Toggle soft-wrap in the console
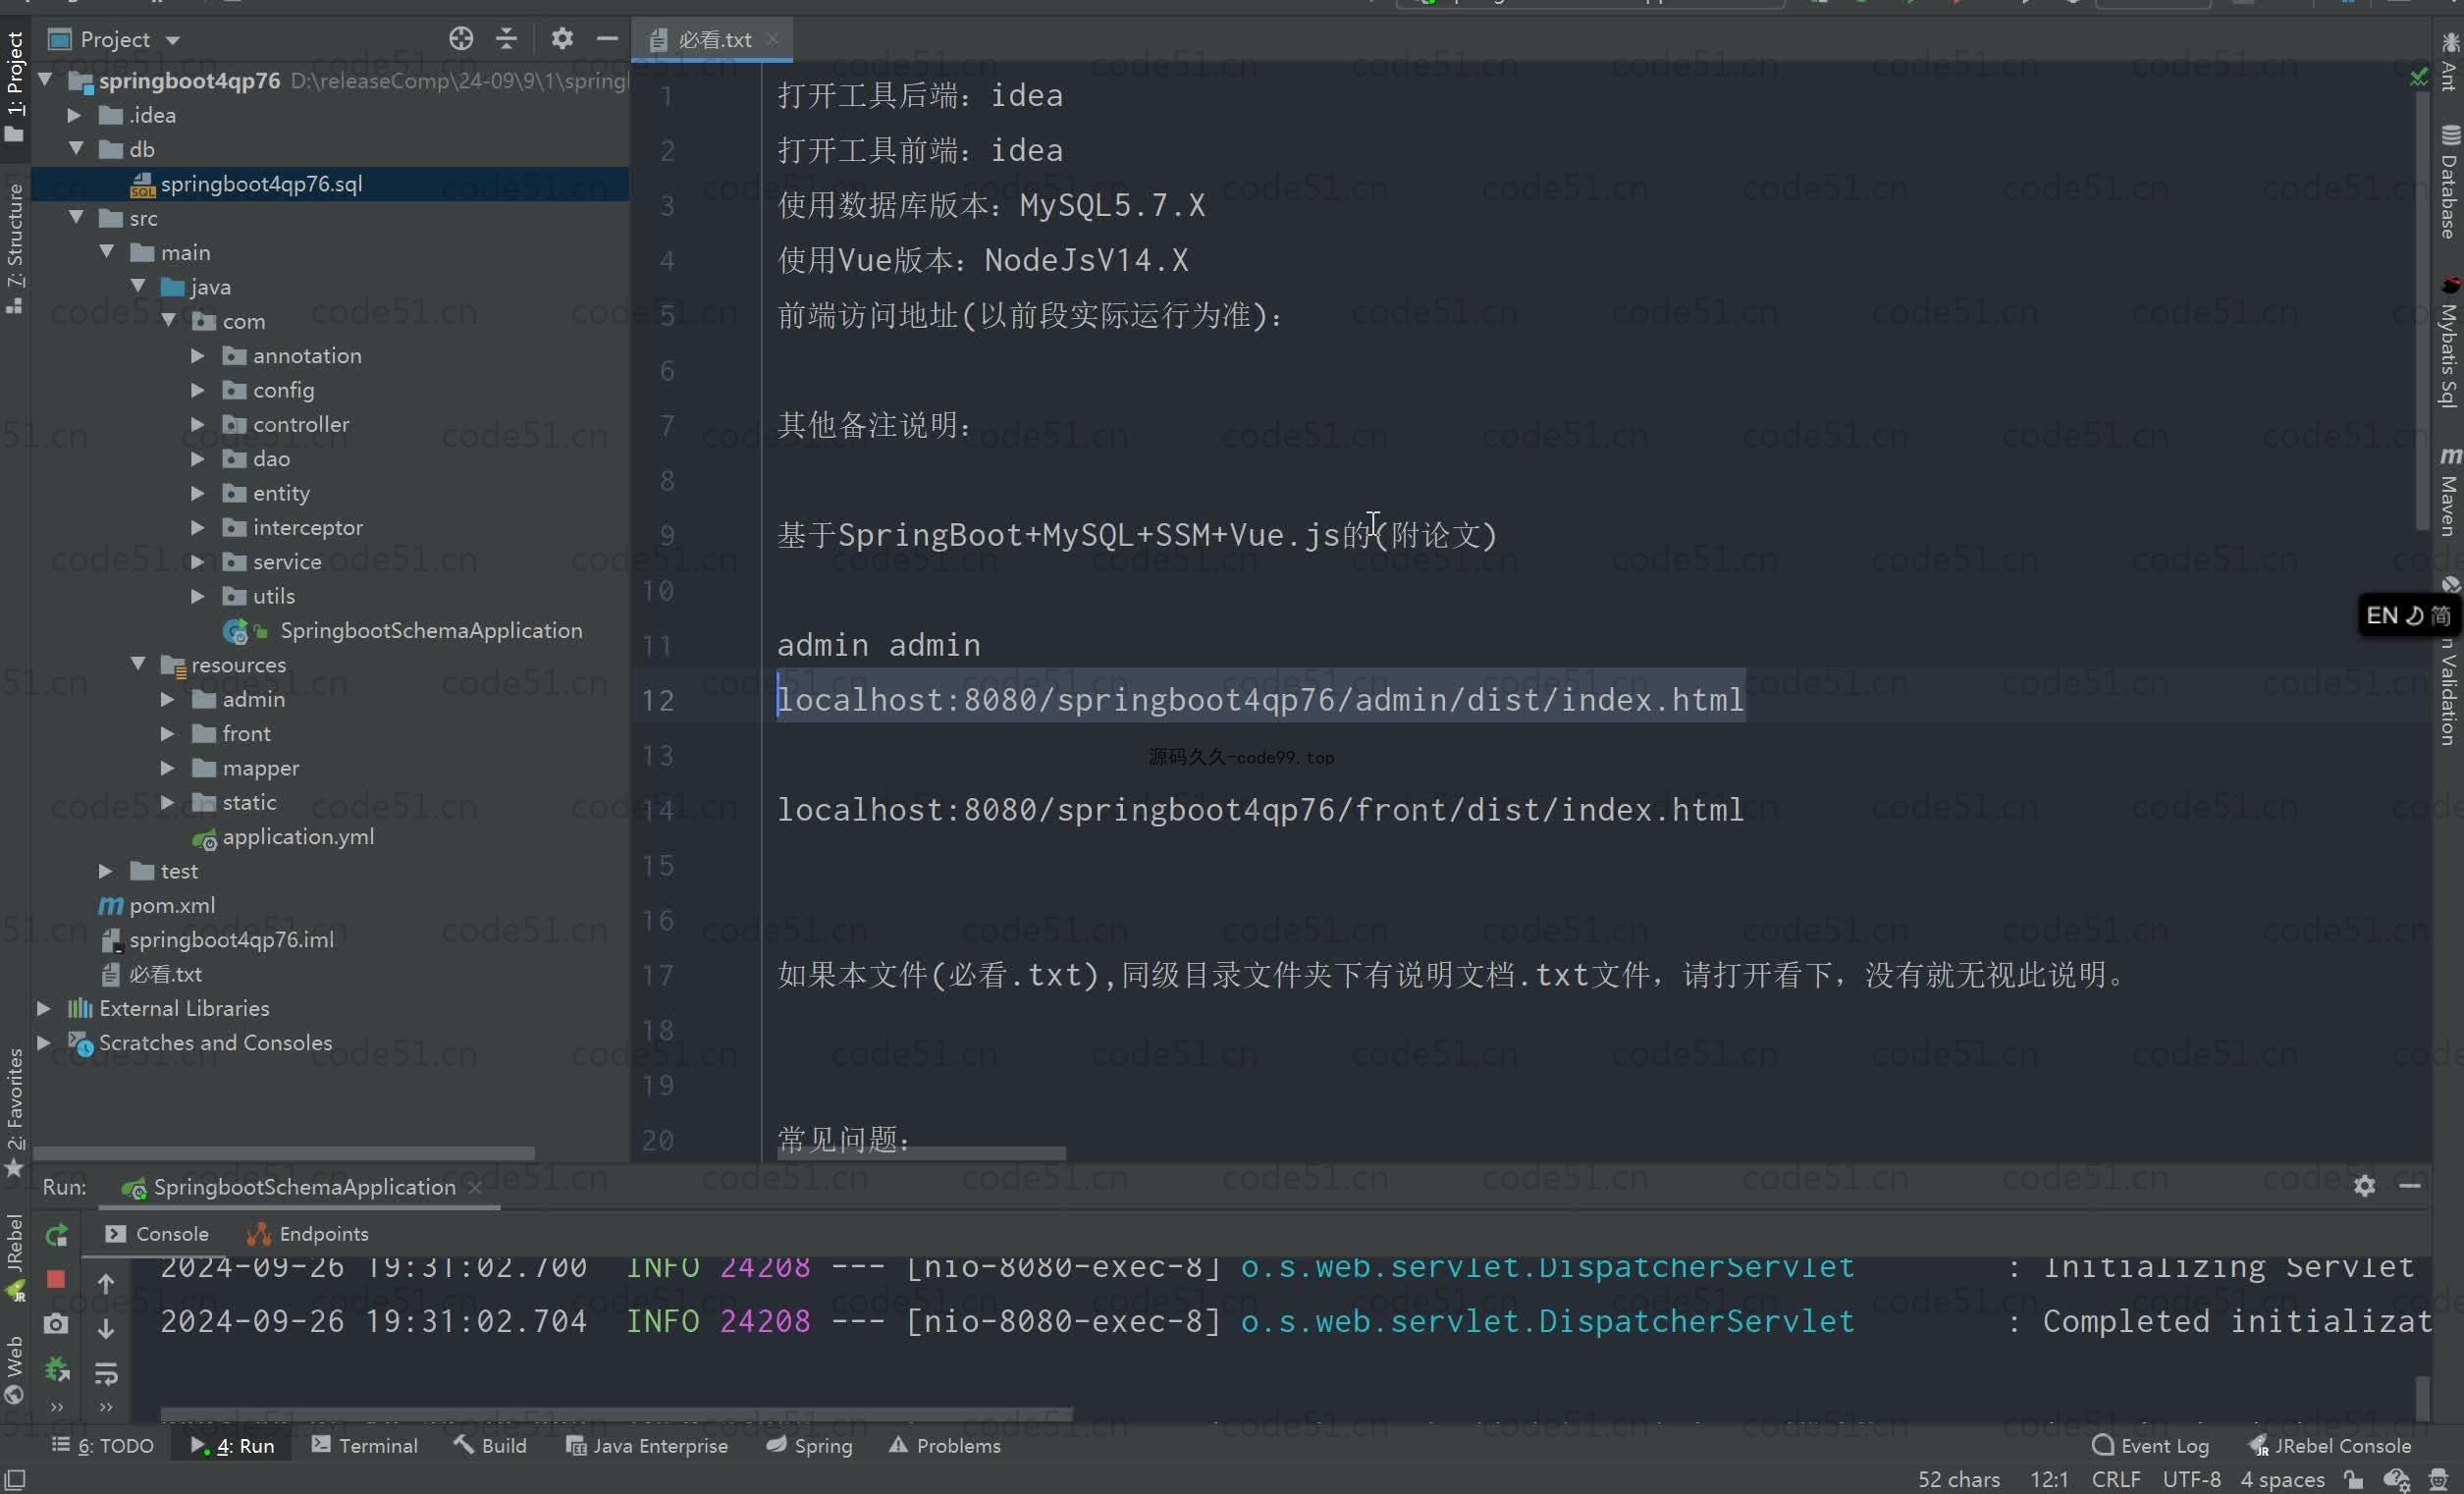Viewport: 2464px width, 1494px height. coord(106,1374)
